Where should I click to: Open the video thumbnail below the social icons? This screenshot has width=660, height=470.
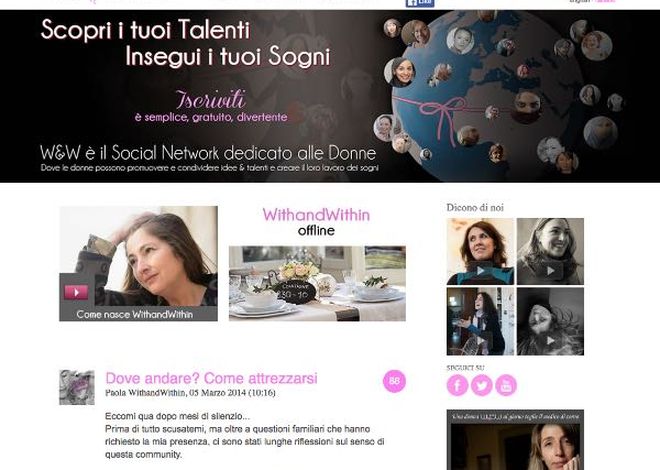point(515,440)
